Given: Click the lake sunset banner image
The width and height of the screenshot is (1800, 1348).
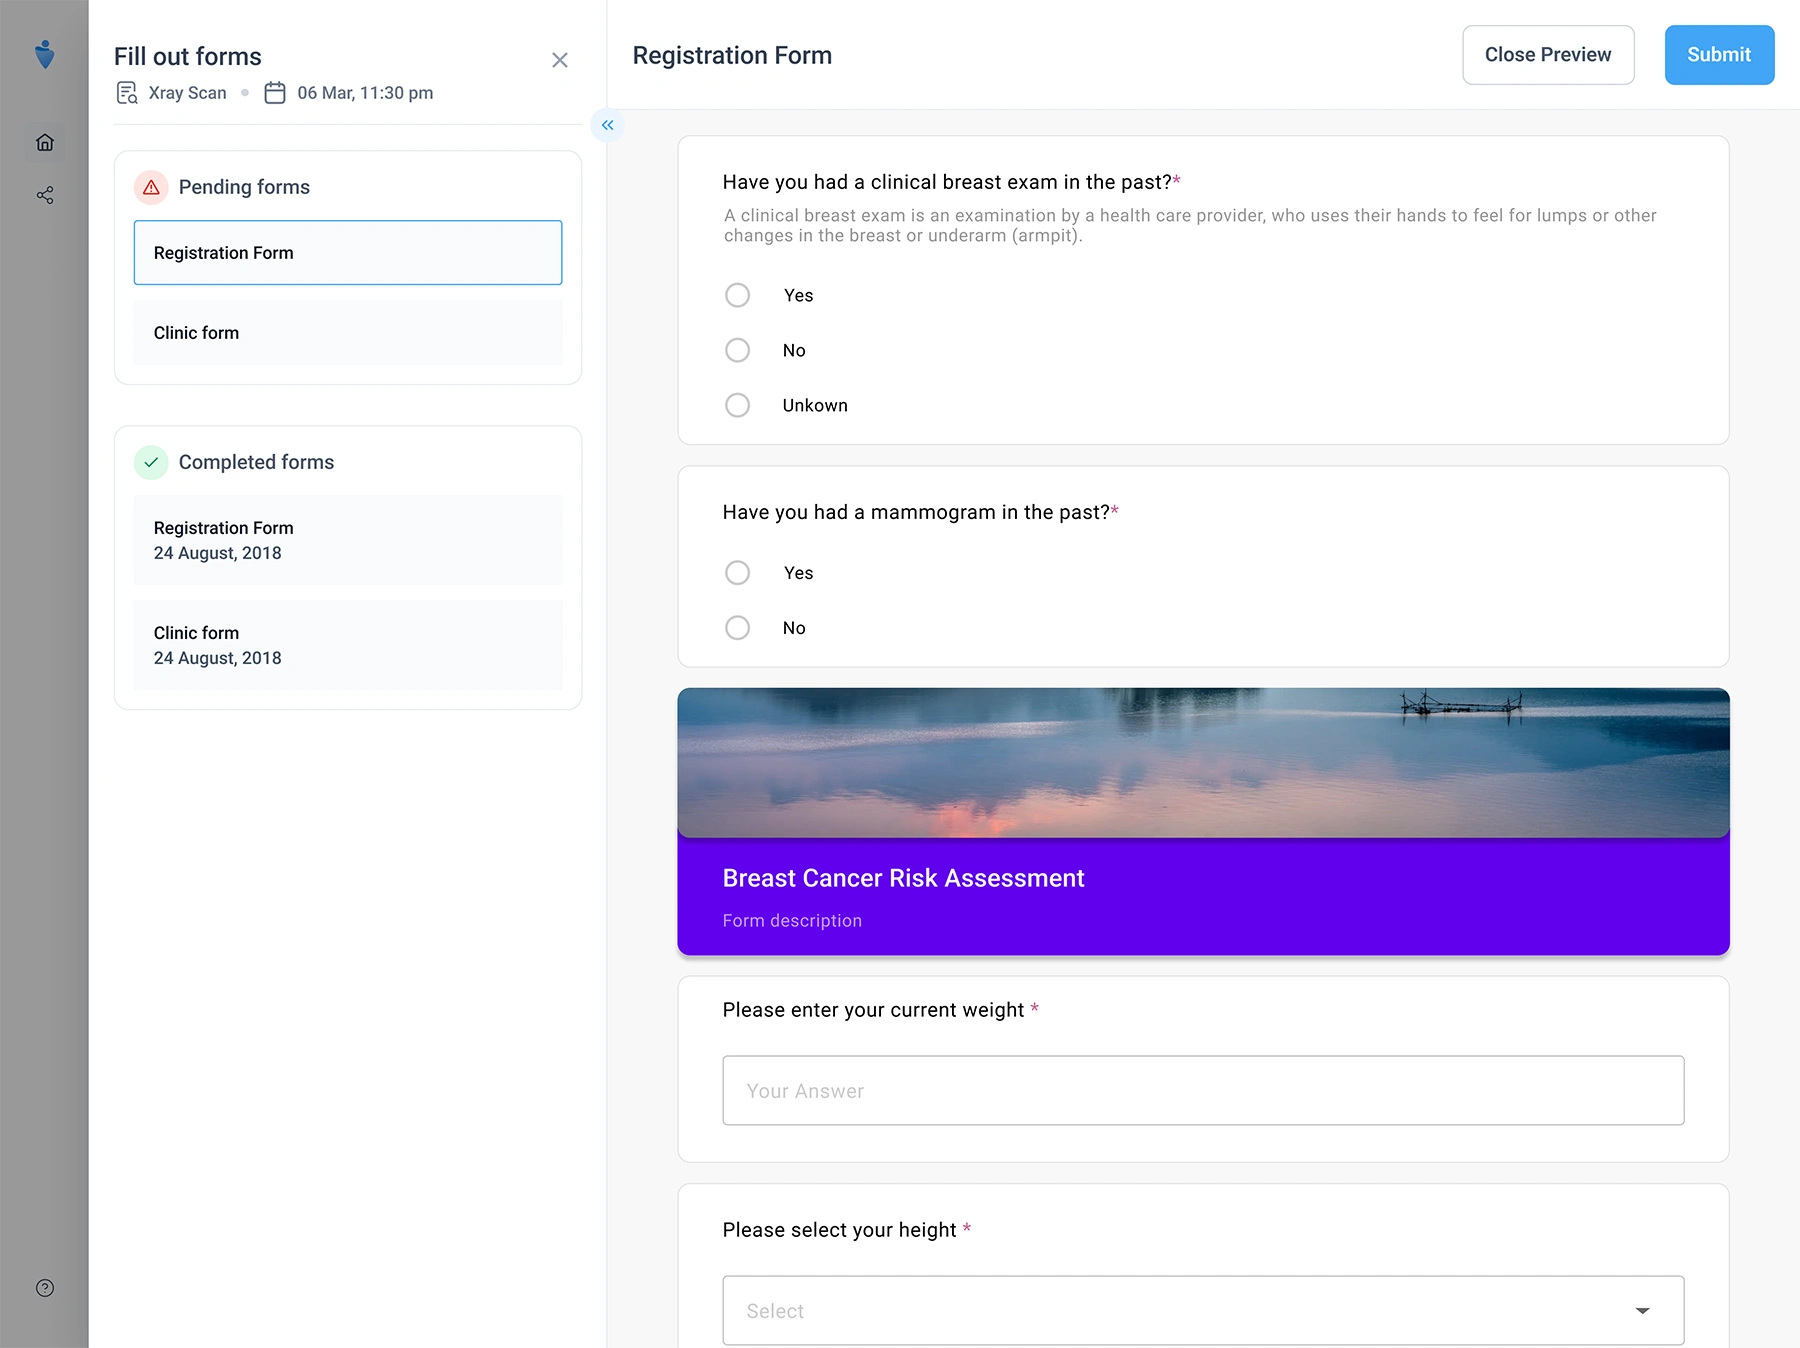Looking at the screenshot, I should pos(1203,762).
